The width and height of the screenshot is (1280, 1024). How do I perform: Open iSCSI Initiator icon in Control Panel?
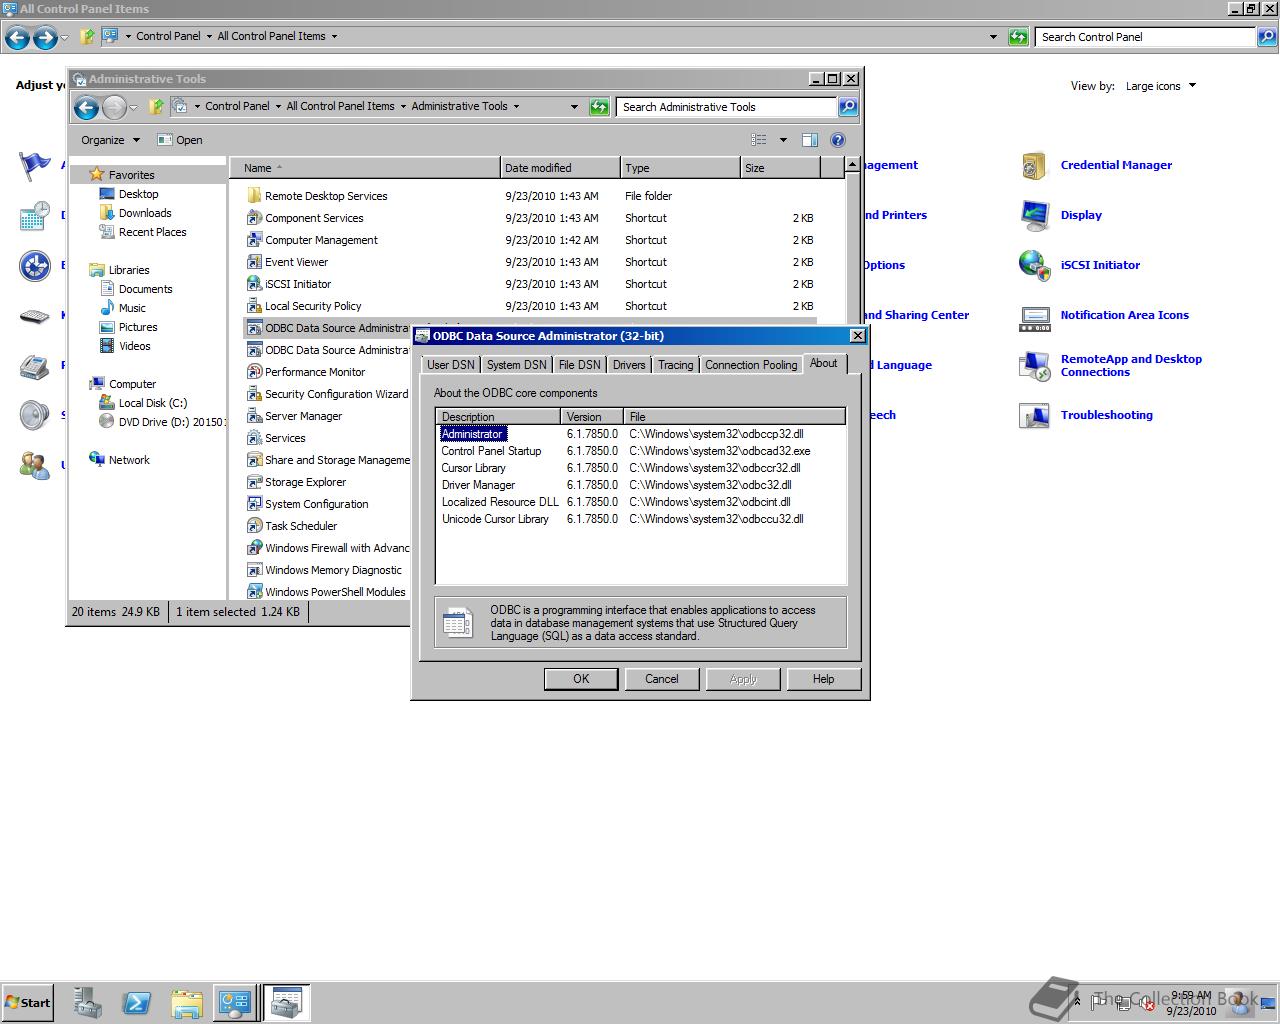(x=1034, y=265)
